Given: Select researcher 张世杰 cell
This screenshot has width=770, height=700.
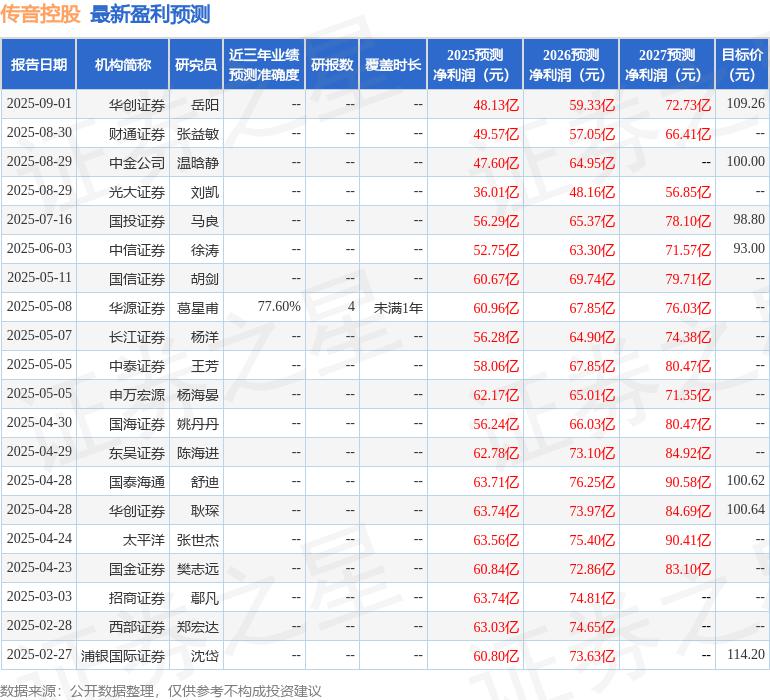Looking at the screenshot, I should 198,539.
